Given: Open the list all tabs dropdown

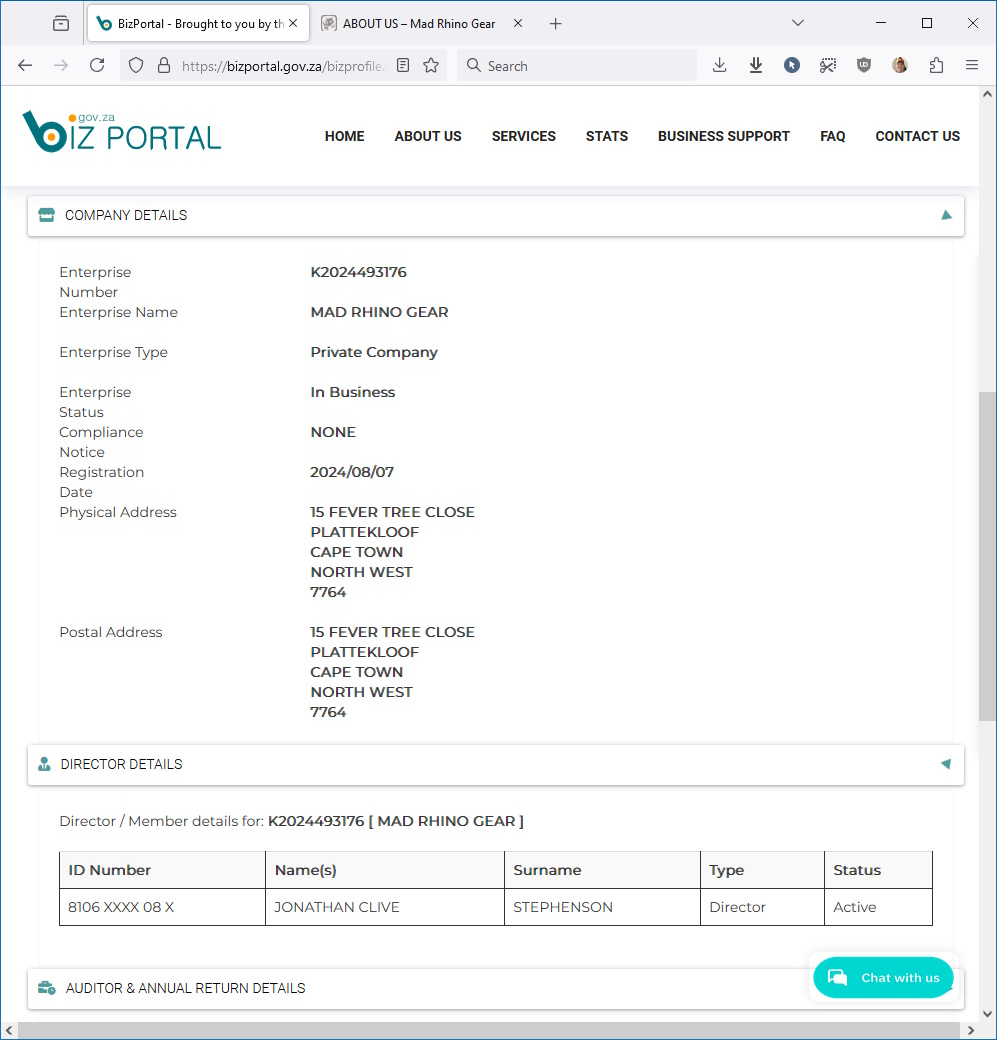Looking at the screenshot, I should tap(797, 23).
